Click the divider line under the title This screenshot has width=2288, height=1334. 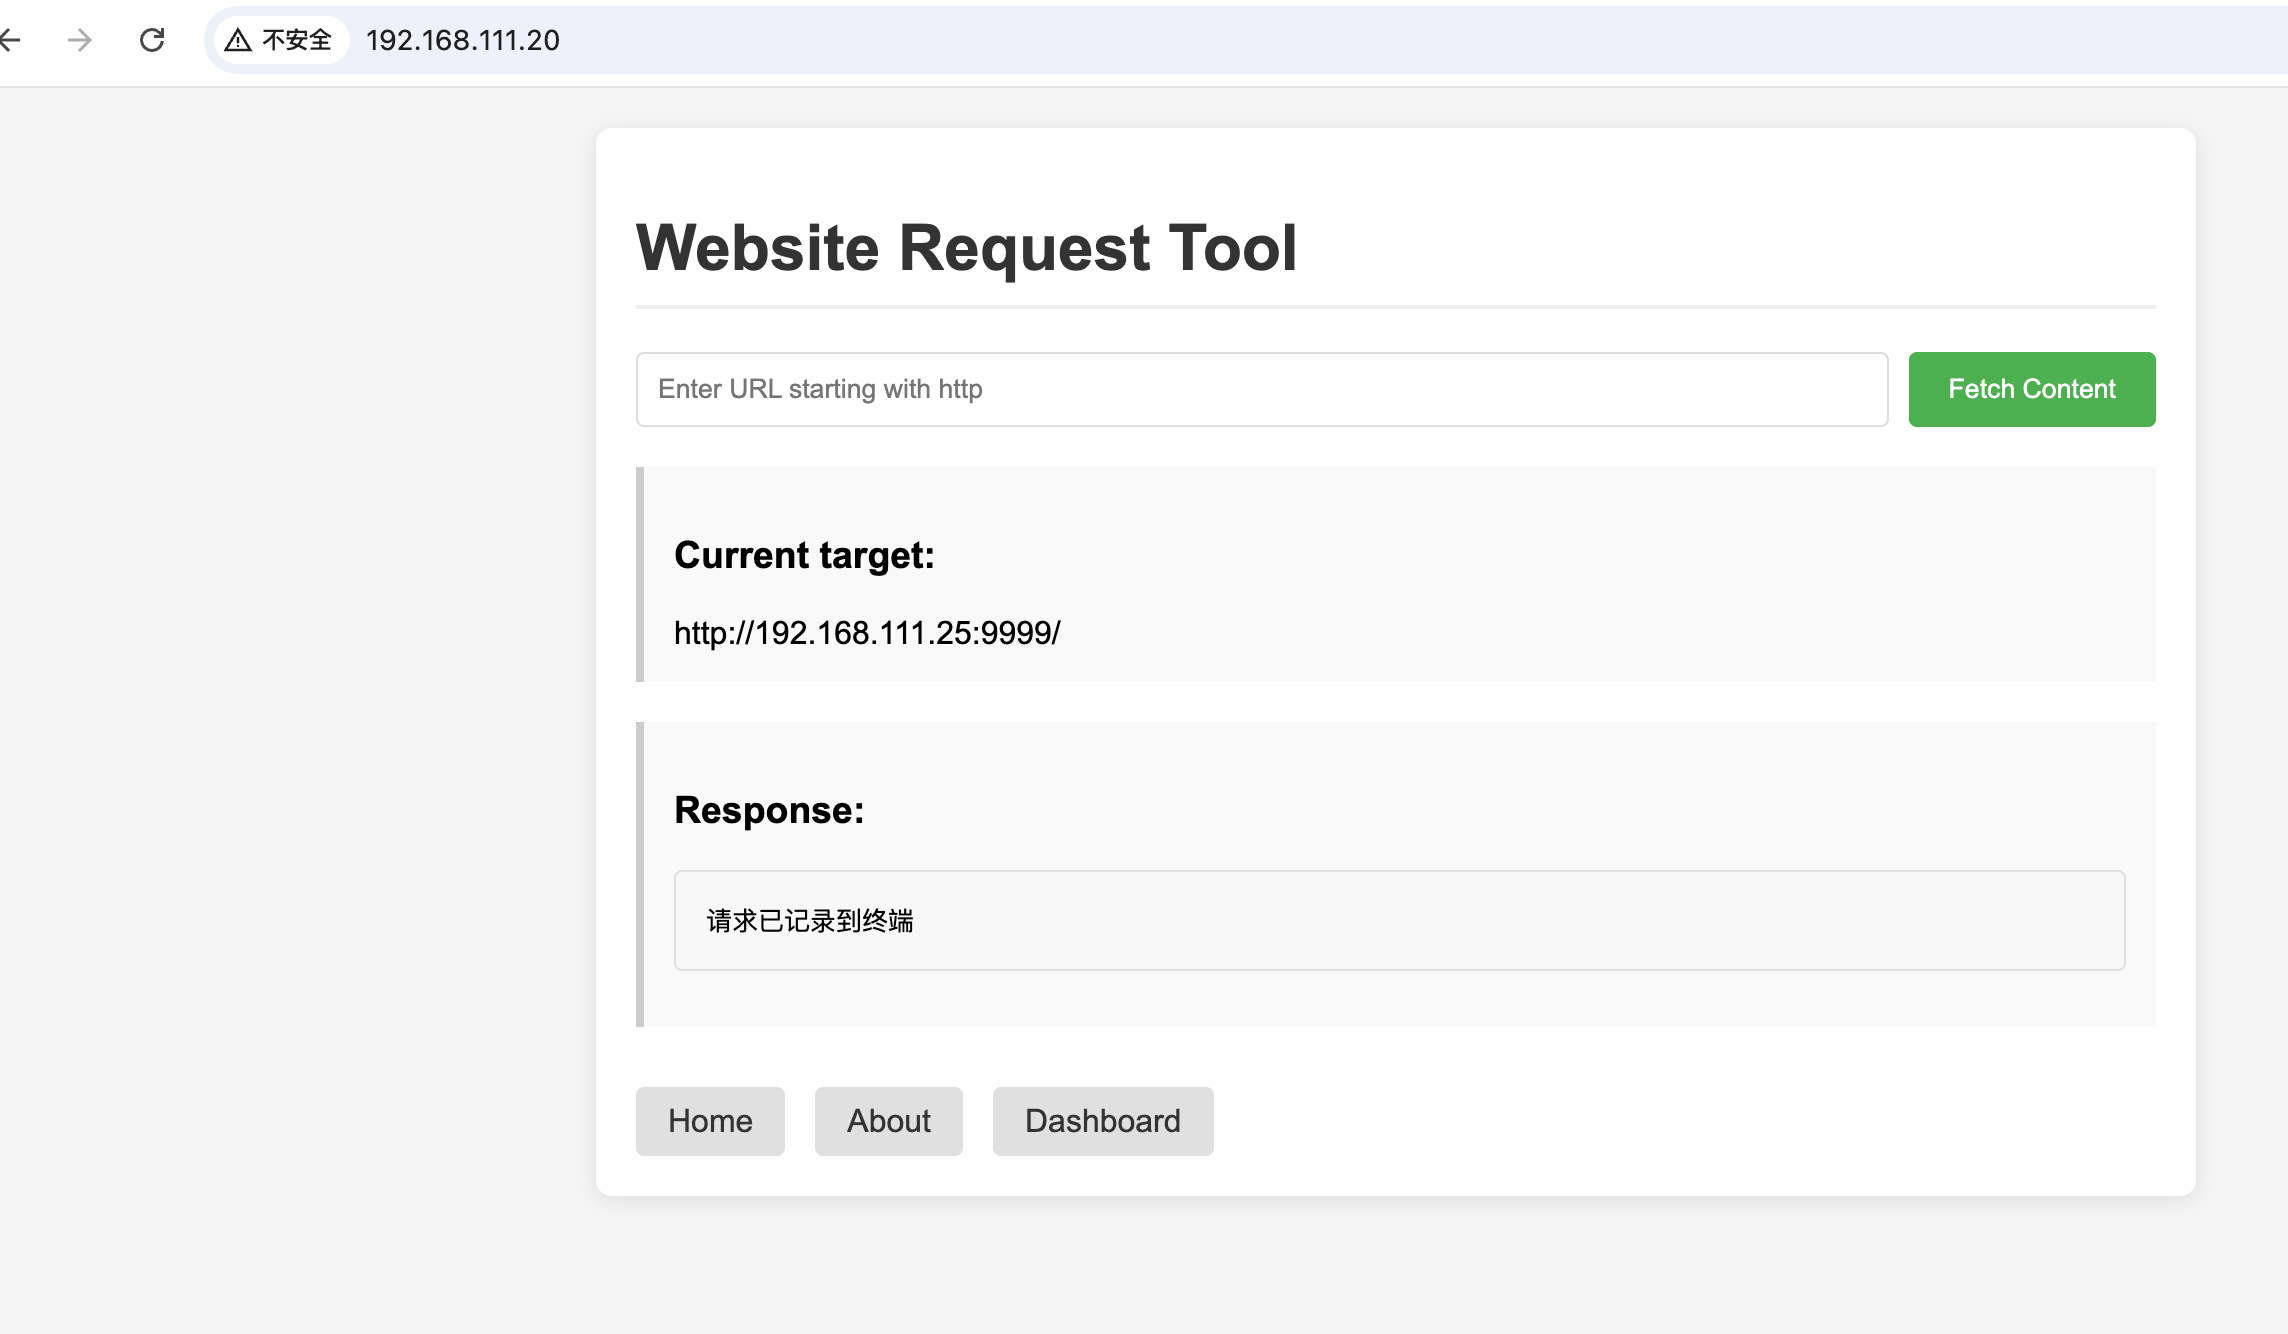pyautogui.click(x=1395, y=306)
